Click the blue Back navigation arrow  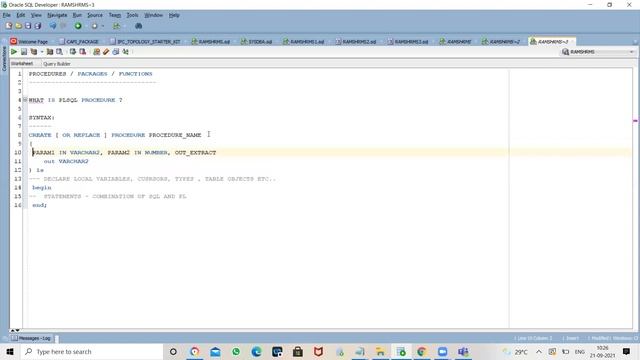click(x=53, y=26)
